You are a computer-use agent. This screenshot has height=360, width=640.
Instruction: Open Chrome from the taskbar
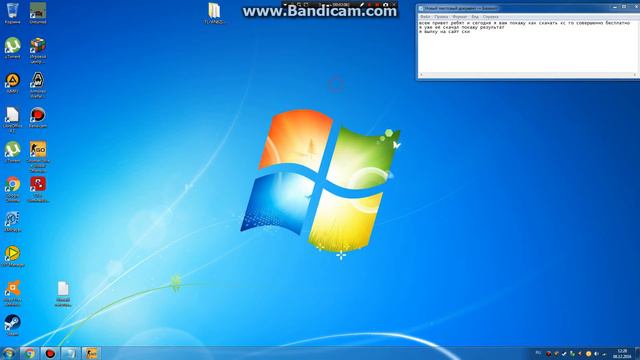click(x=29, y=353)
